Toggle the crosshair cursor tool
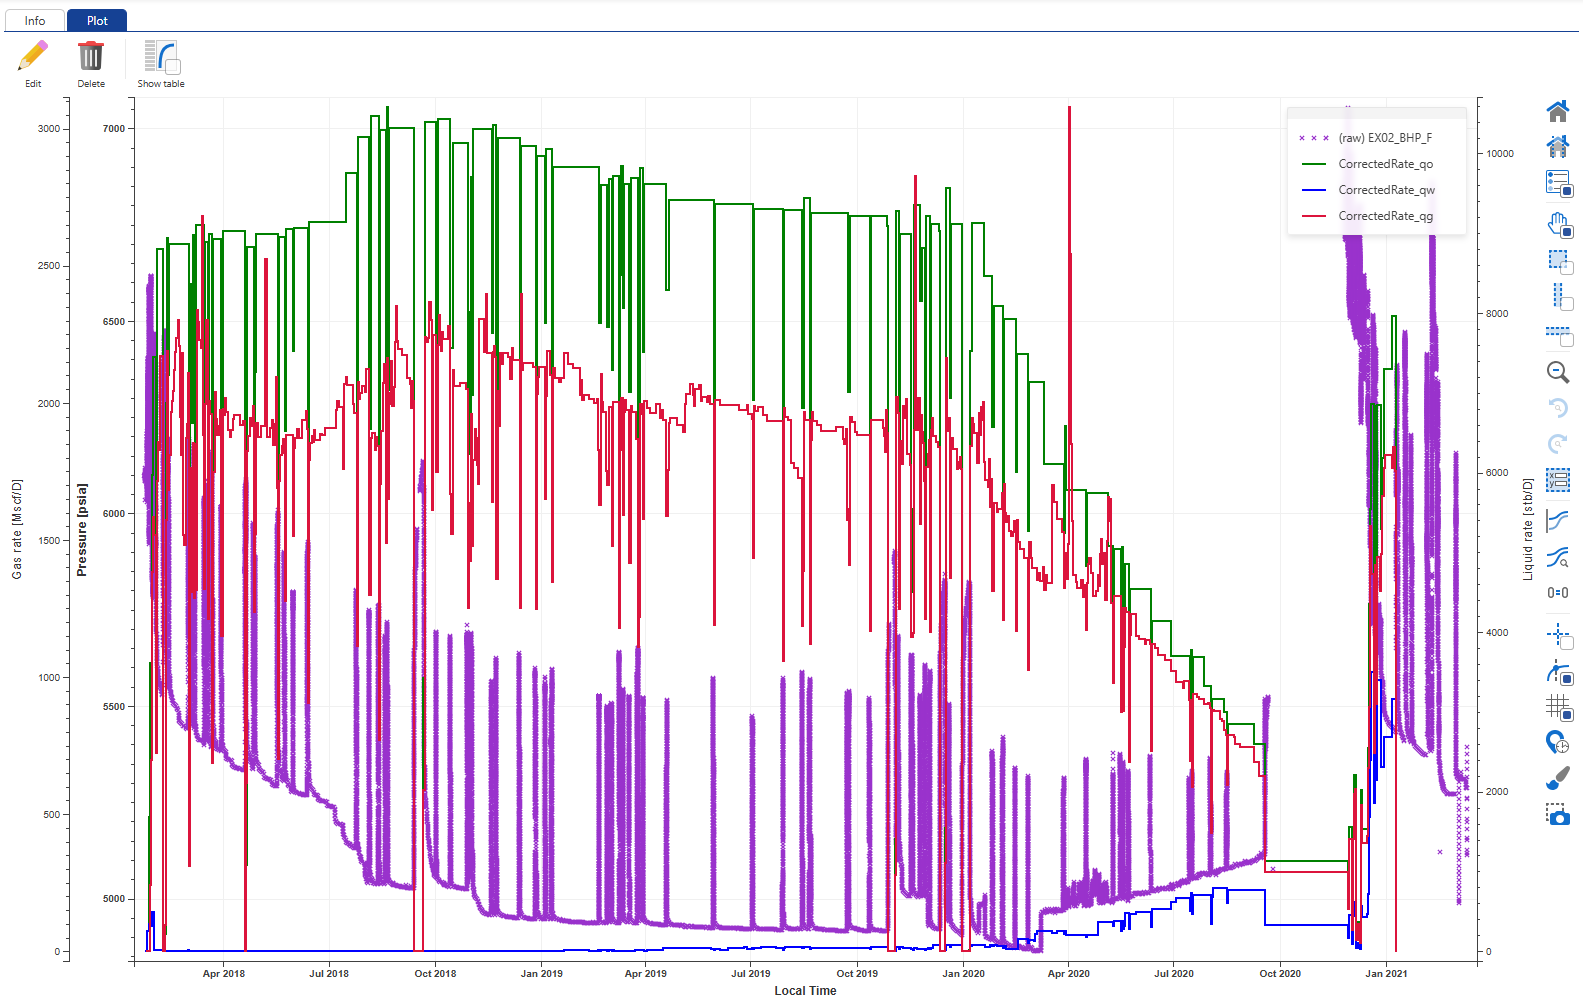This screenshot has width=1583, height=1008. tap(1557, 635)
